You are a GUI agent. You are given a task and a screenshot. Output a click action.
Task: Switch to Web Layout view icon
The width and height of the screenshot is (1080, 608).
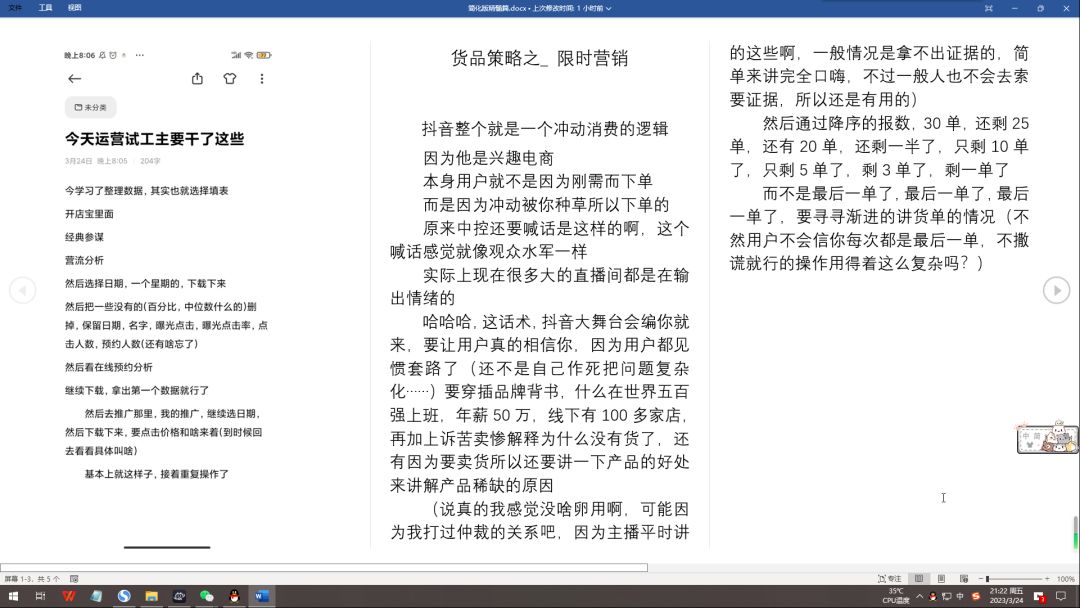964,579
